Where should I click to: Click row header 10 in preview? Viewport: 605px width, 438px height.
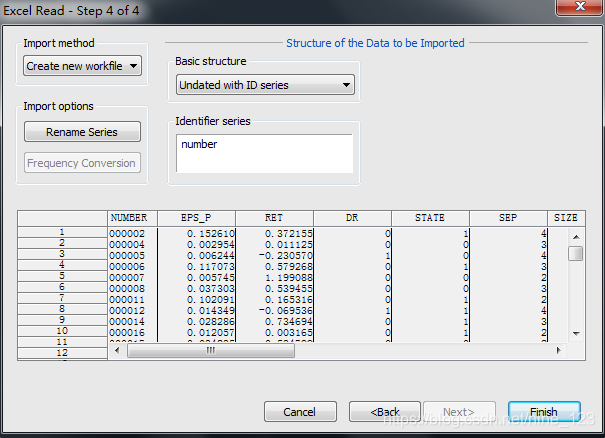tap(62, 331)
